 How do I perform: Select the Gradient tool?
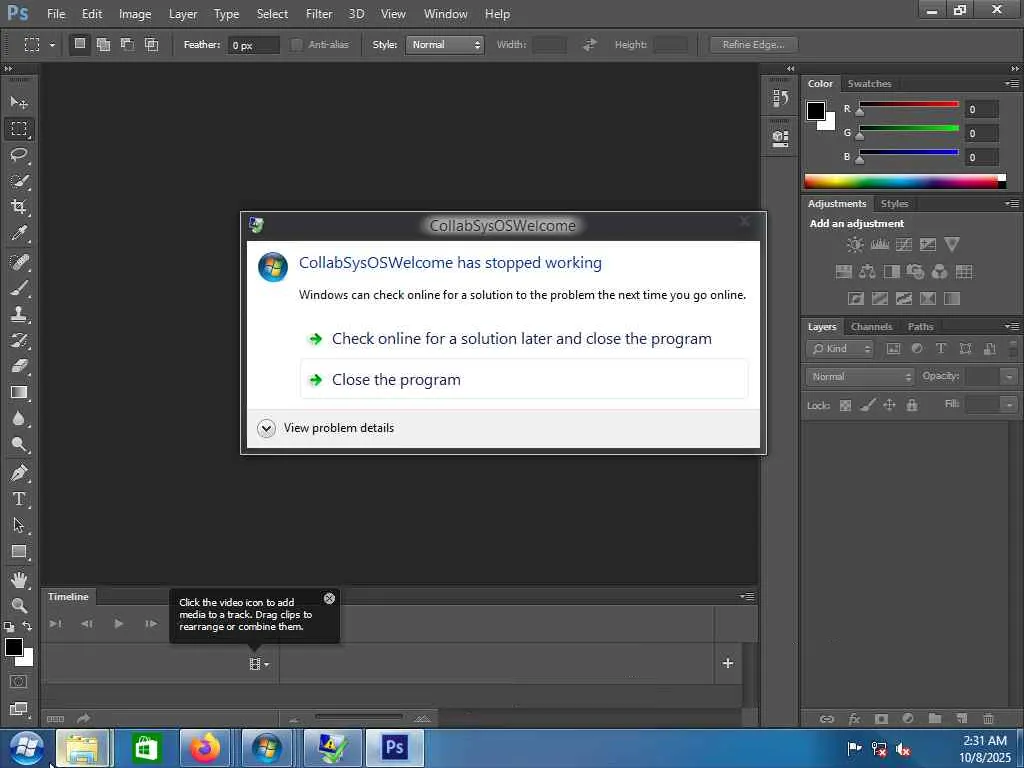[x=19, y=393]
